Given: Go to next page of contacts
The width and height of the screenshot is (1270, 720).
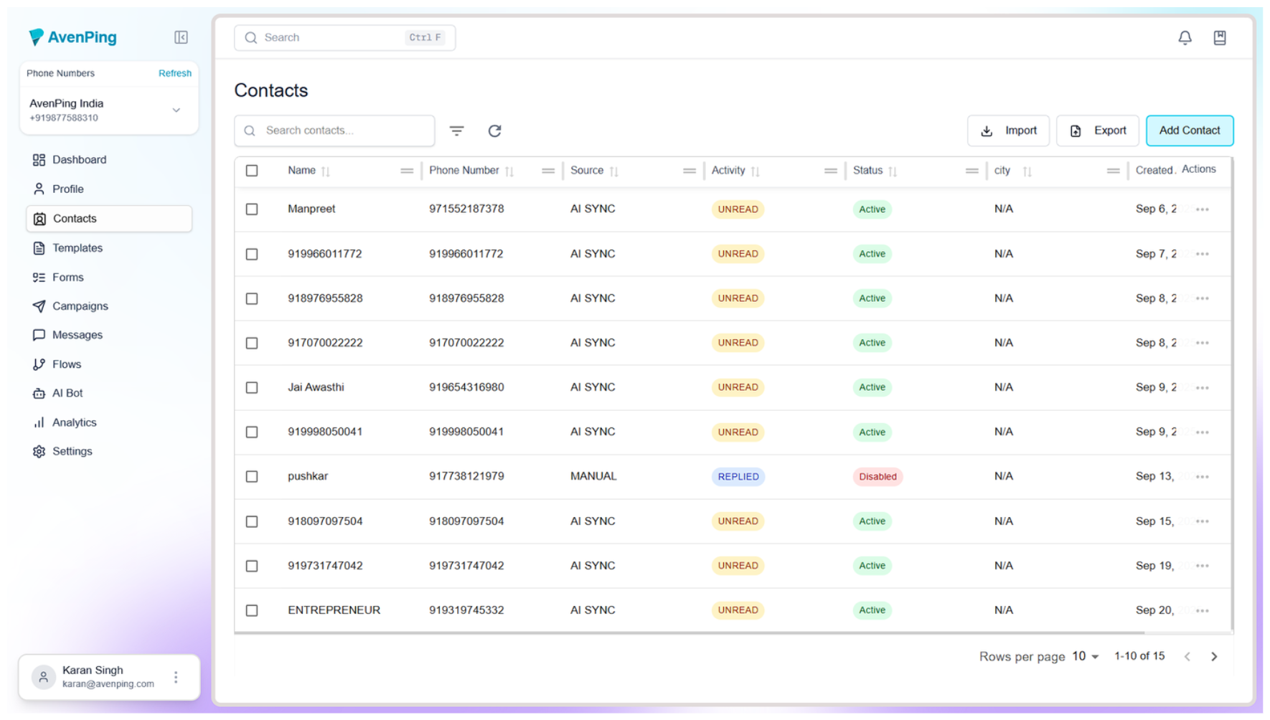Looking at the screenshot, I should pos(1214,657).
